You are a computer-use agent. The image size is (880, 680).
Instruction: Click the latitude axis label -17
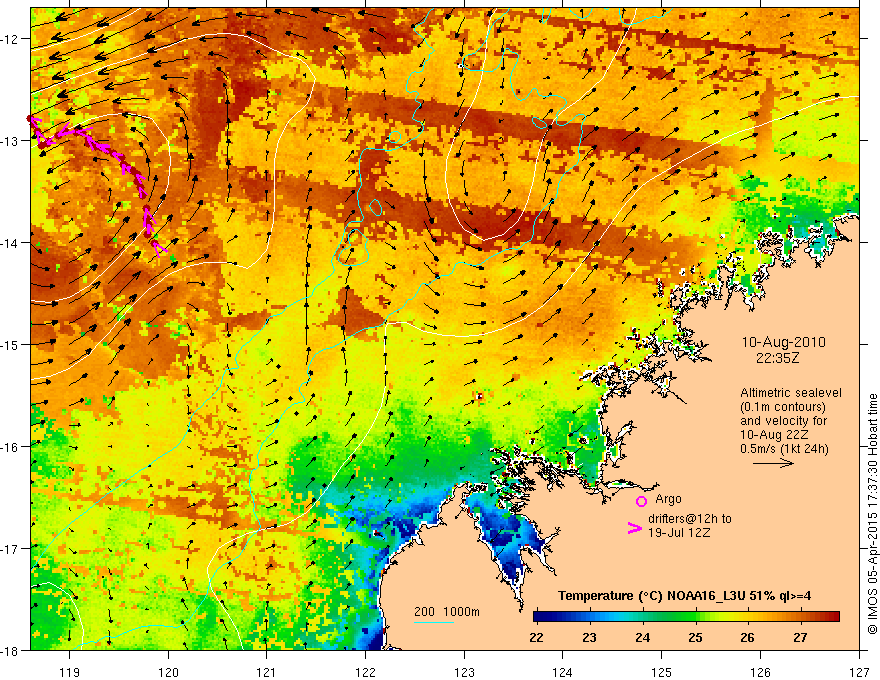(x=10, y=548)
